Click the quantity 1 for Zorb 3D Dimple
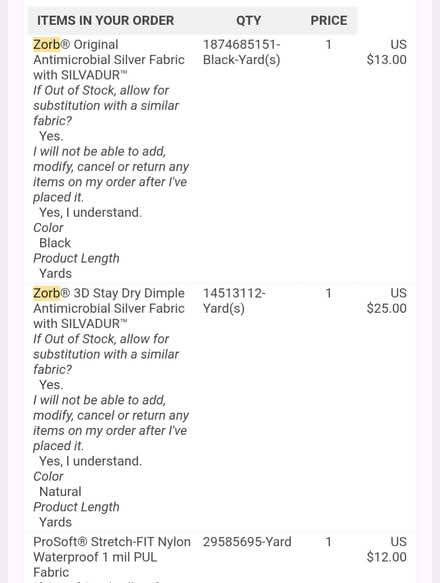440x583 pixels. (328, 293)
